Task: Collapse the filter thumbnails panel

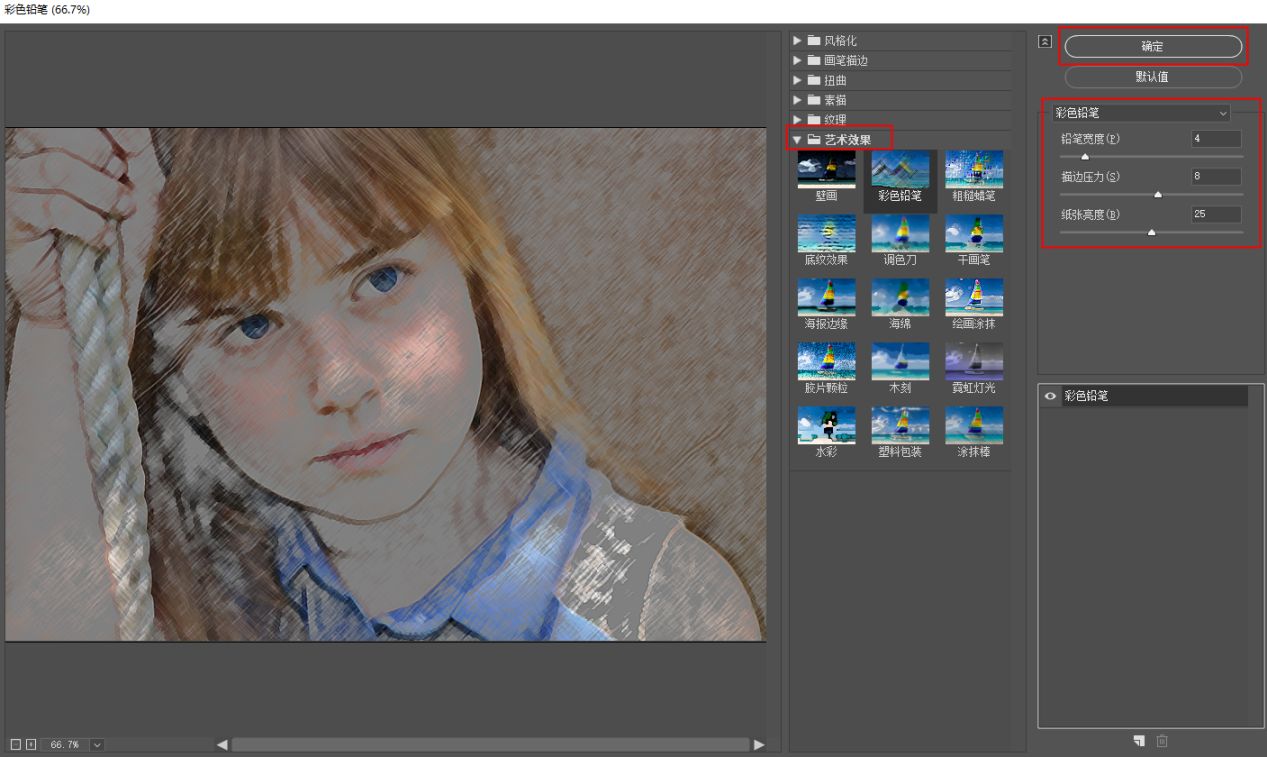Action: click(1045, 42)
